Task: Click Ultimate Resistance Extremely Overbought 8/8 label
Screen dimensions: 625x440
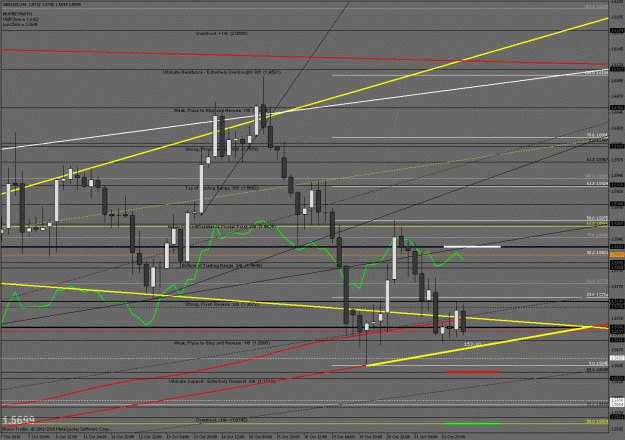Action: [222, 72]
